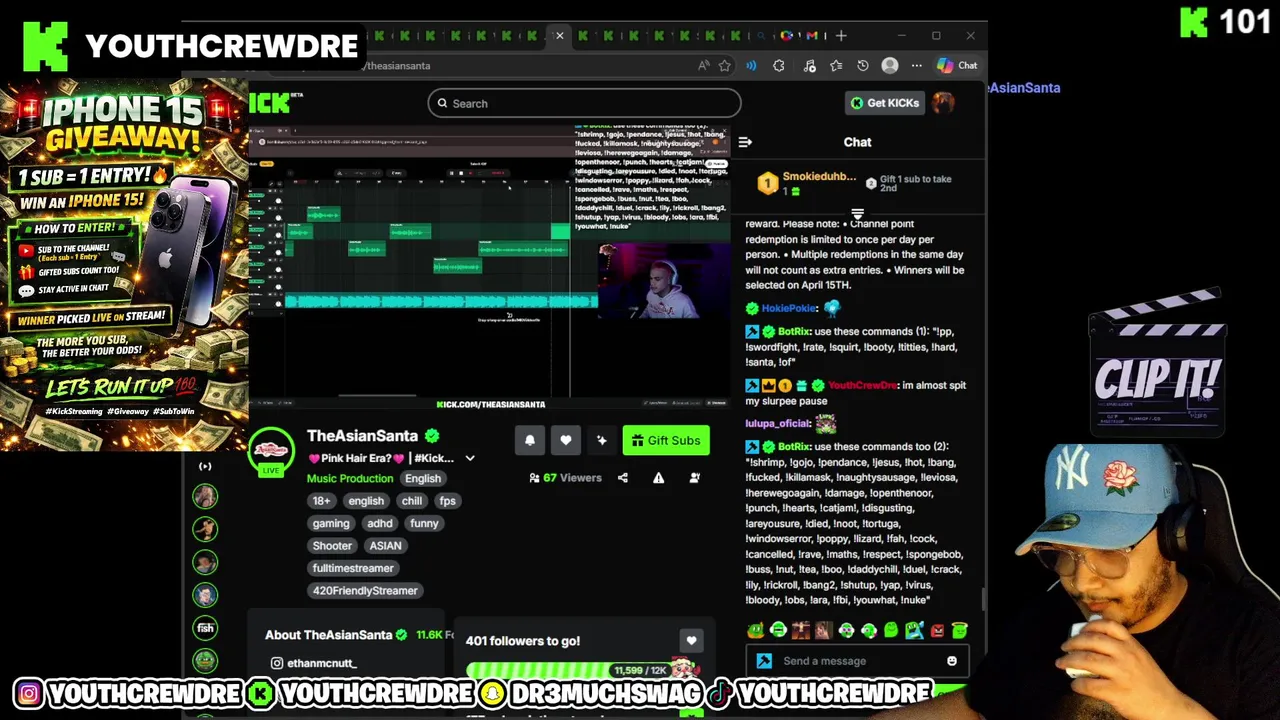The height and width of the screenshot is (720, 1280).
Task: Select the English language tag
Action: coord(423,478)
